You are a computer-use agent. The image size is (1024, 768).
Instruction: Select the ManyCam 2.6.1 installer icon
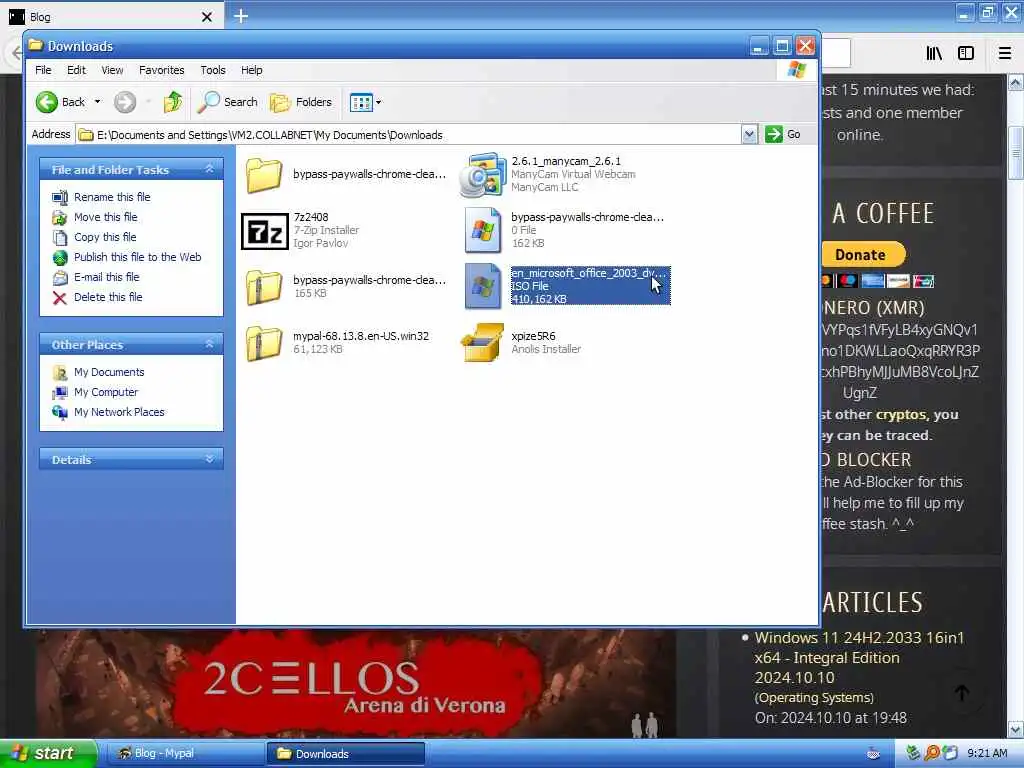(x=483, y=175)
